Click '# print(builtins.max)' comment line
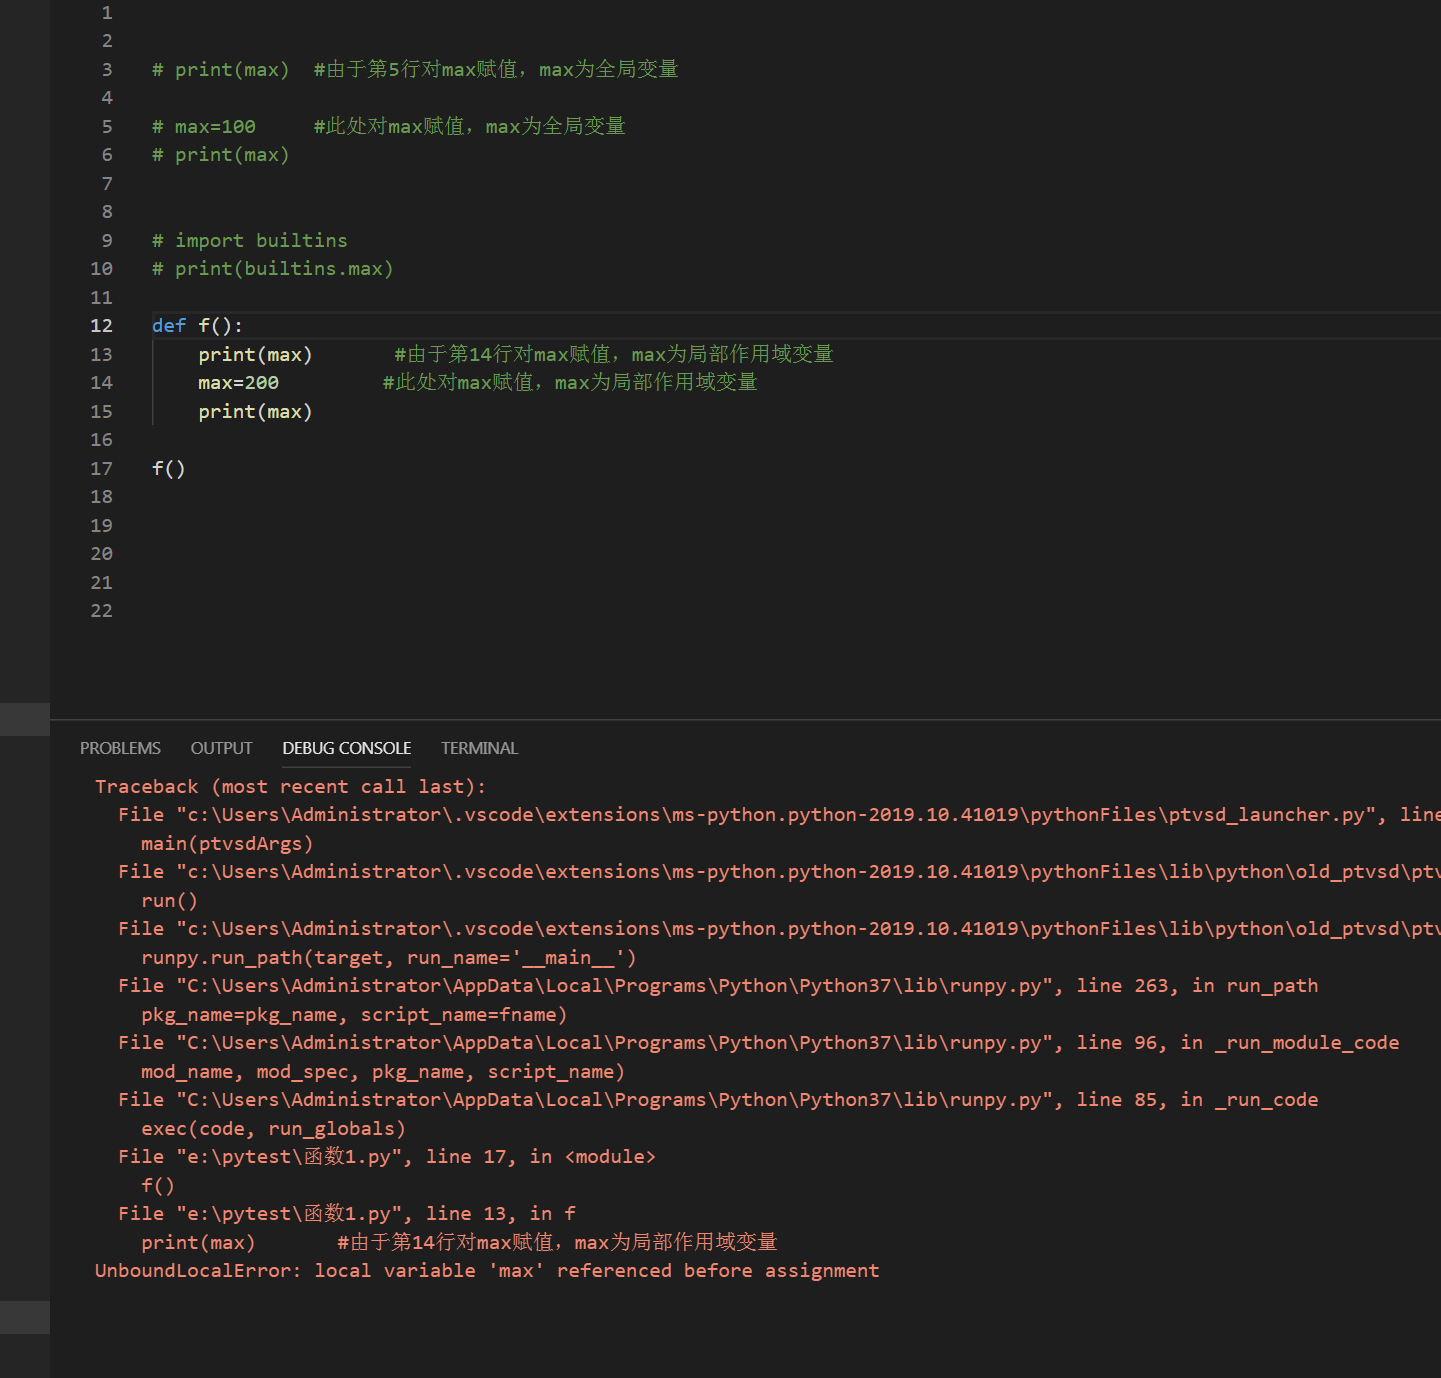This screenshot has width=1441, height=1378. [x=272, y=269]
